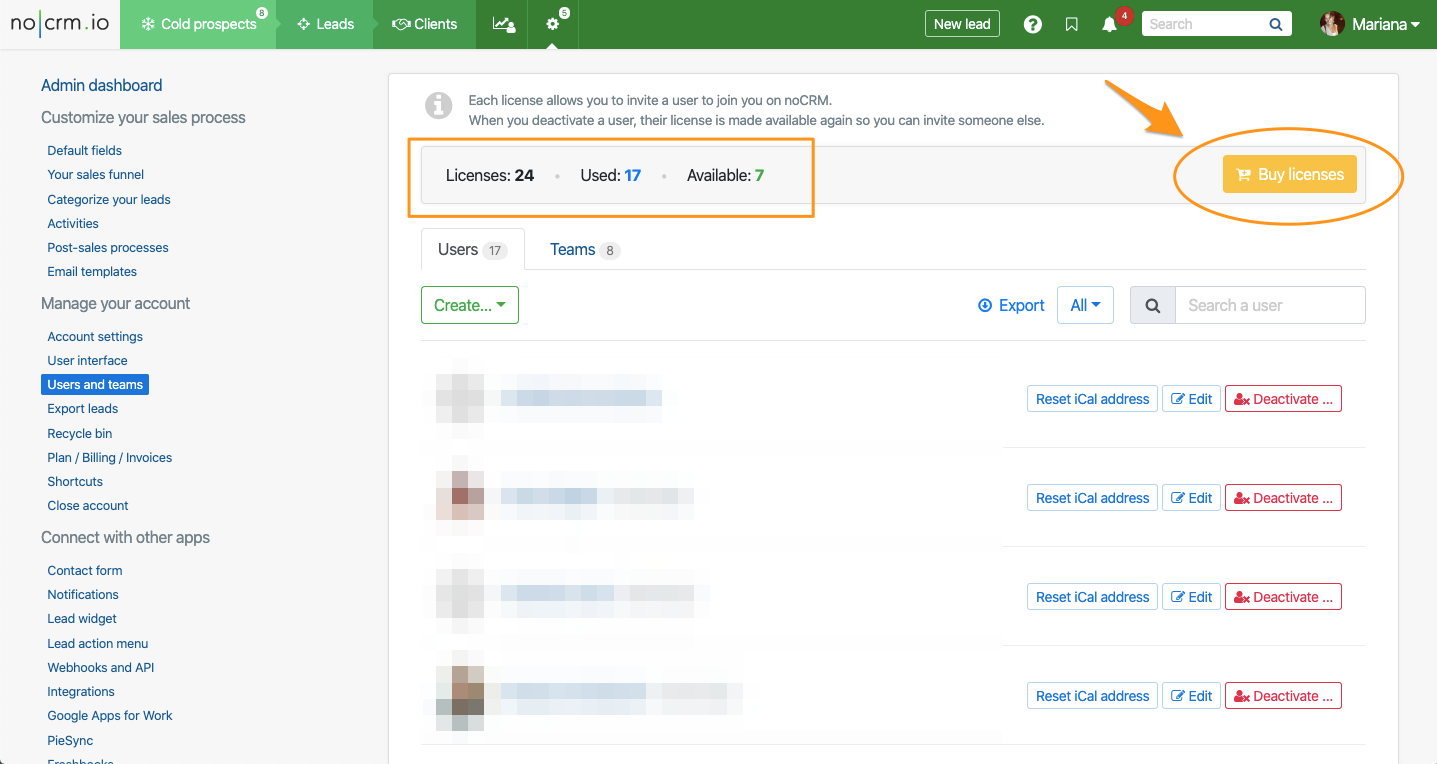
Task: Click the bookmark icon in top bar
Action: click(1071, 24)
